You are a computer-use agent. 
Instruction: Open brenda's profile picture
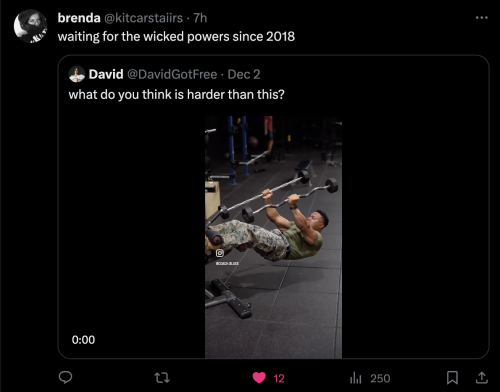pos(30,26)
